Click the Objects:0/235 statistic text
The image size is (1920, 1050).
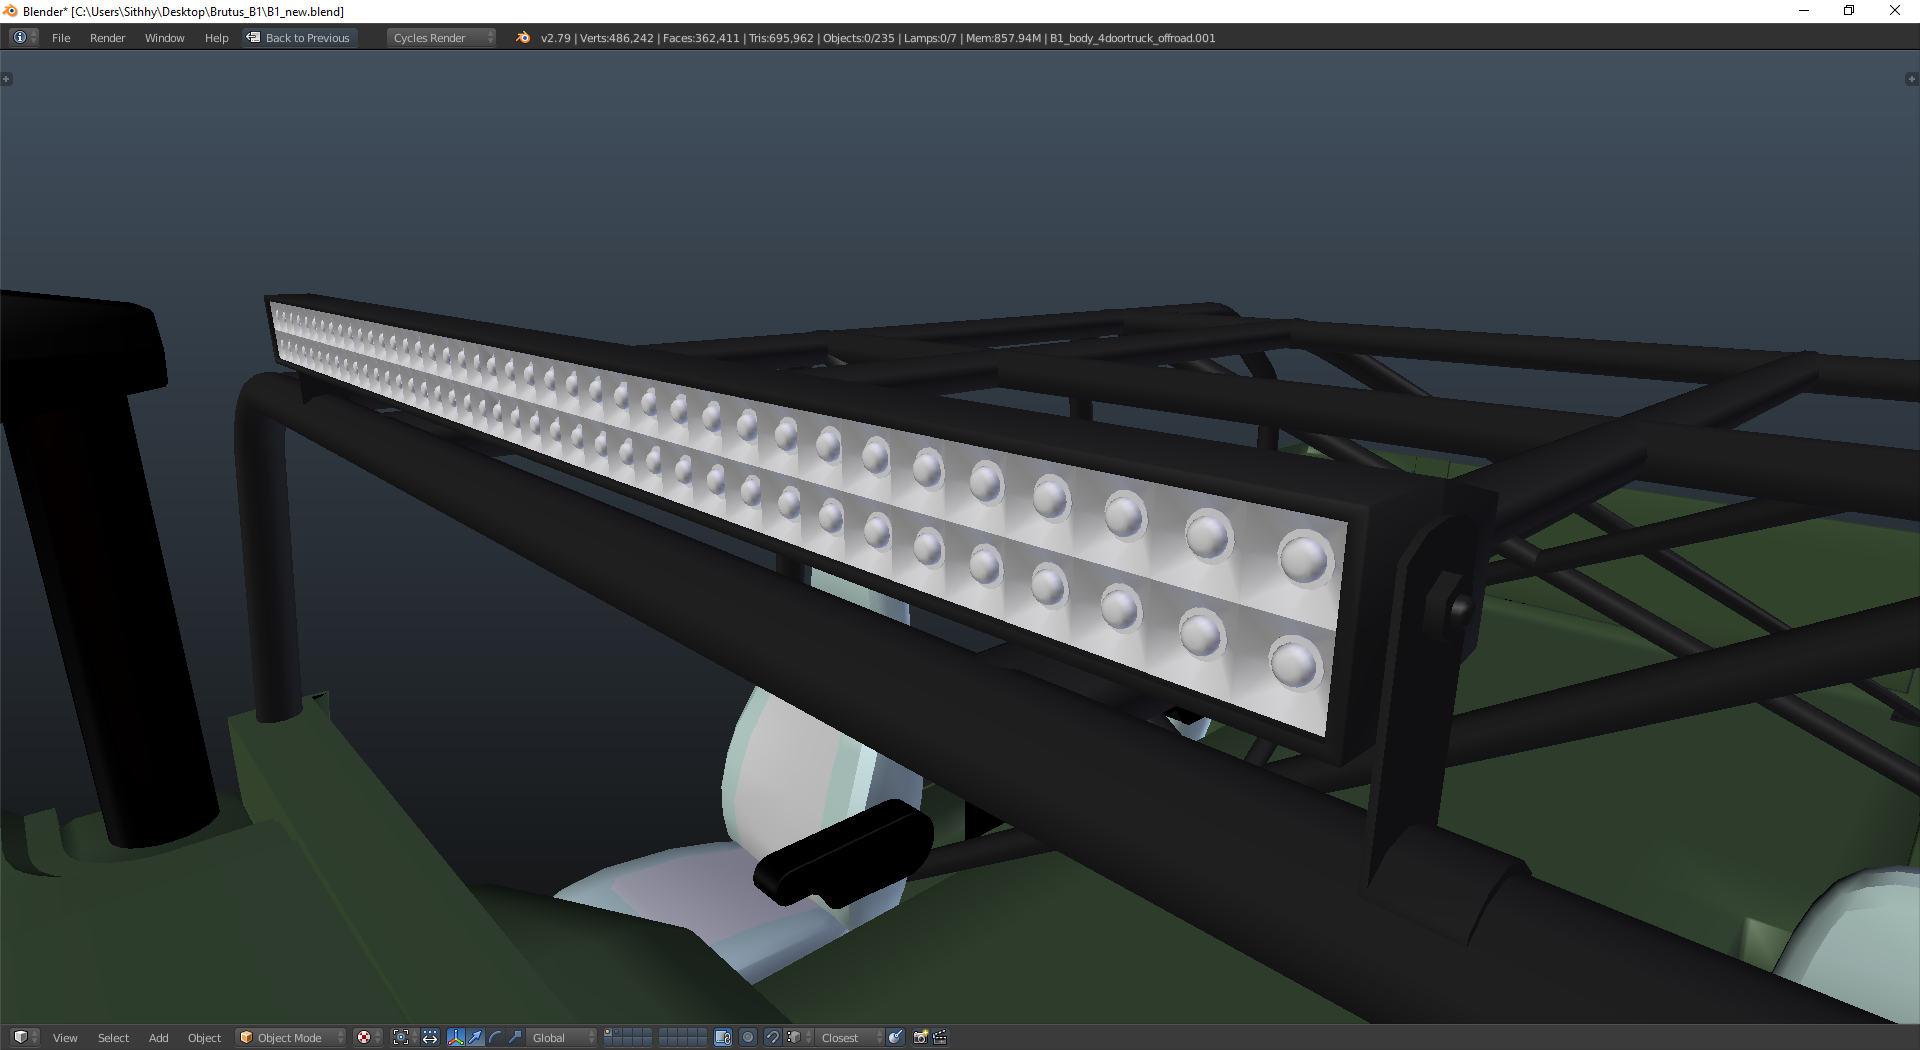859,38
